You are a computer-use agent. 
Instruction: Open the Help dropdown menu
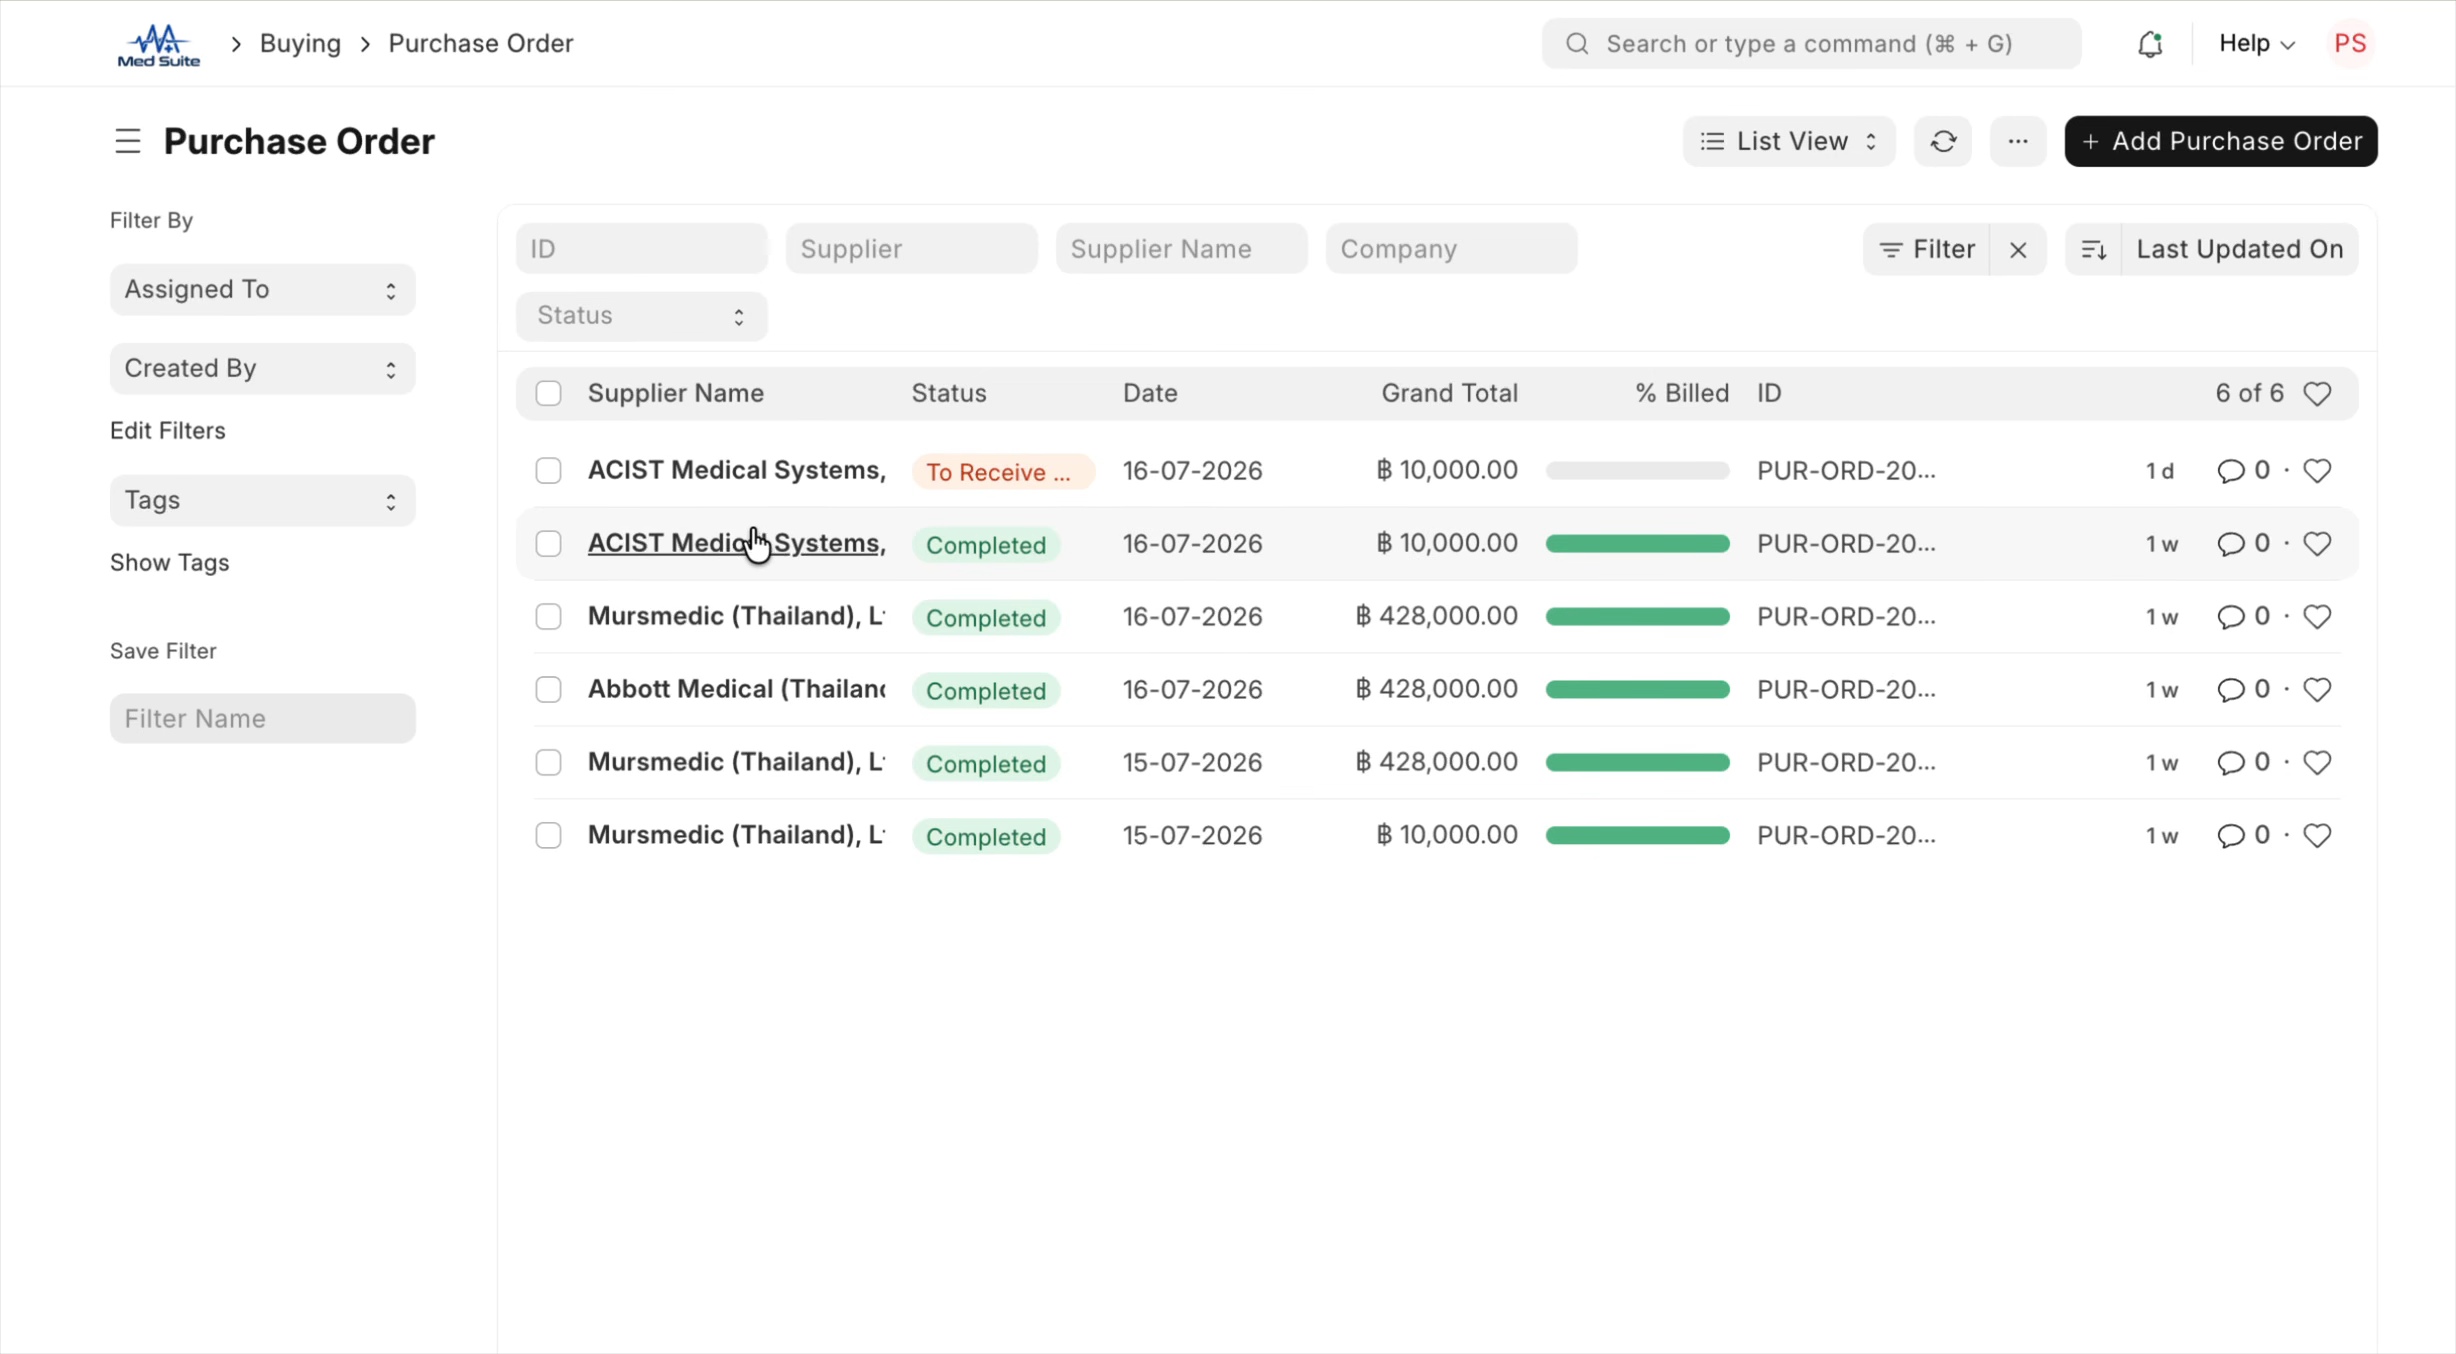[x=2256, y=44]
